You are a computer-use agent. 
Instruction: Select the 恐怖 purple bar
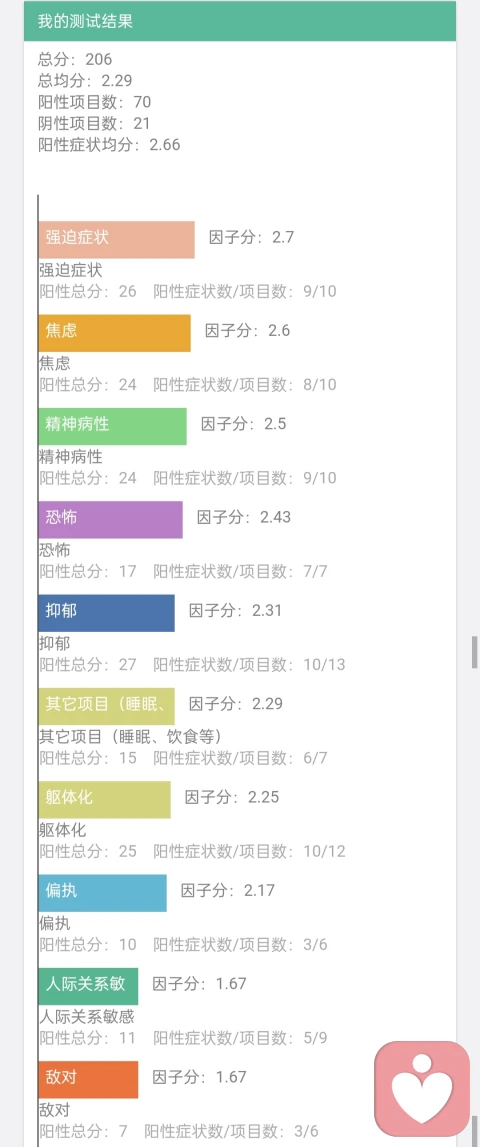coord(110,519)
